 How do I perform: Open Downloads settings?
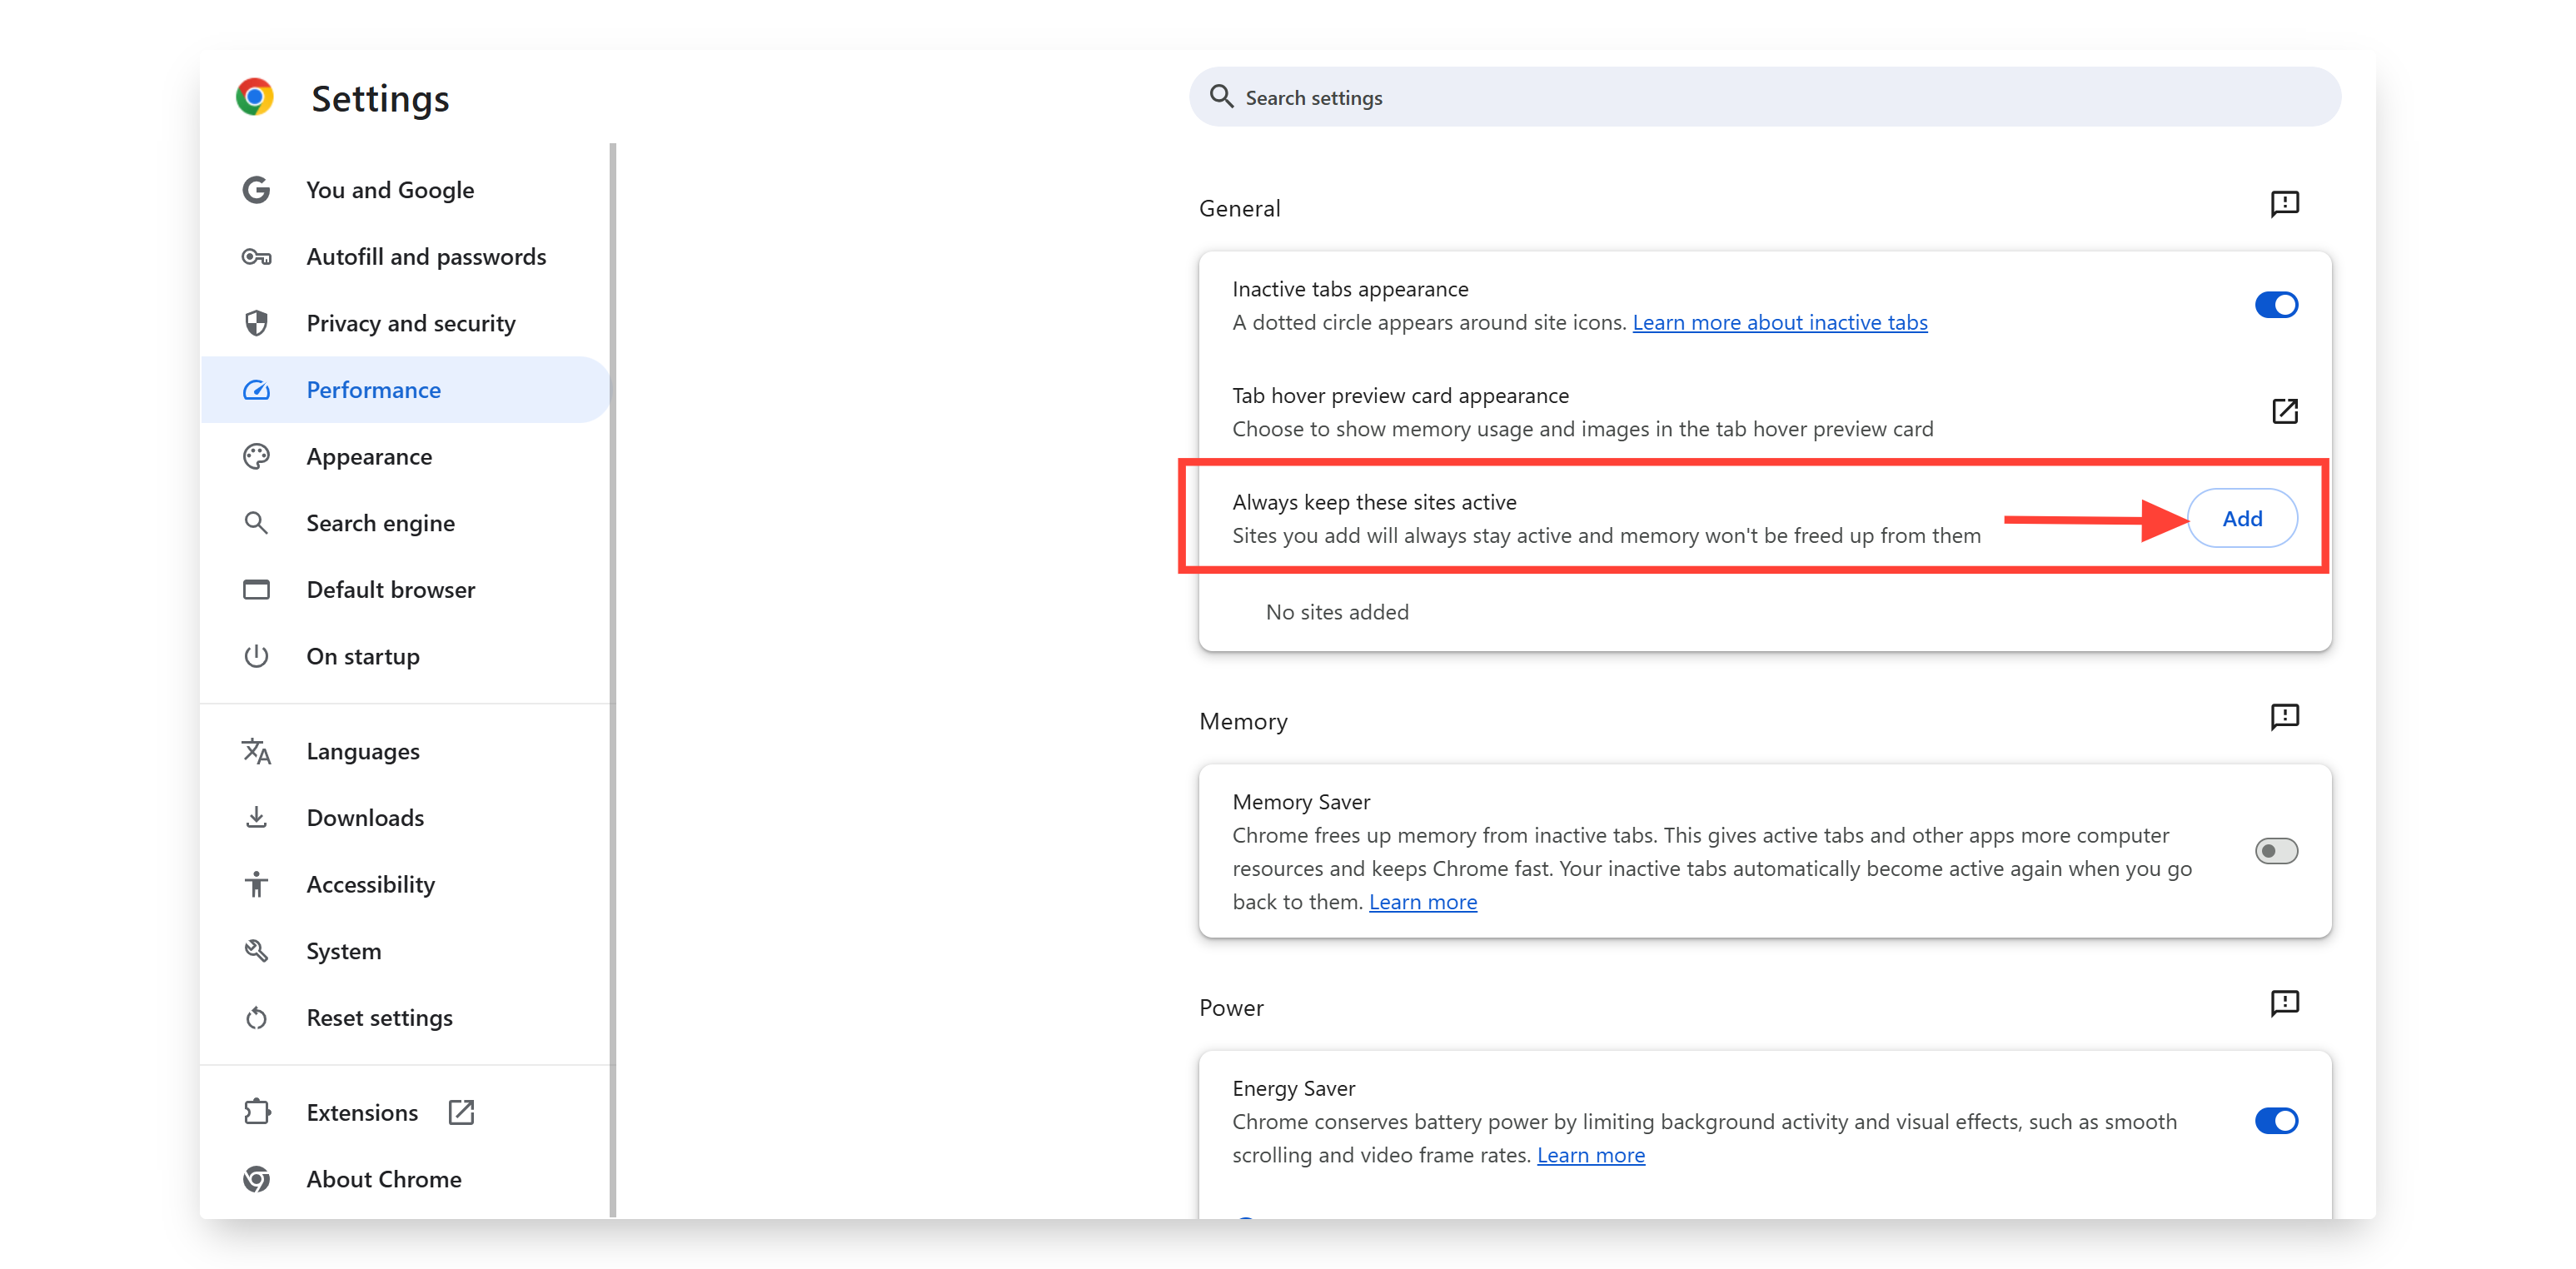click(x=405, y=818)
